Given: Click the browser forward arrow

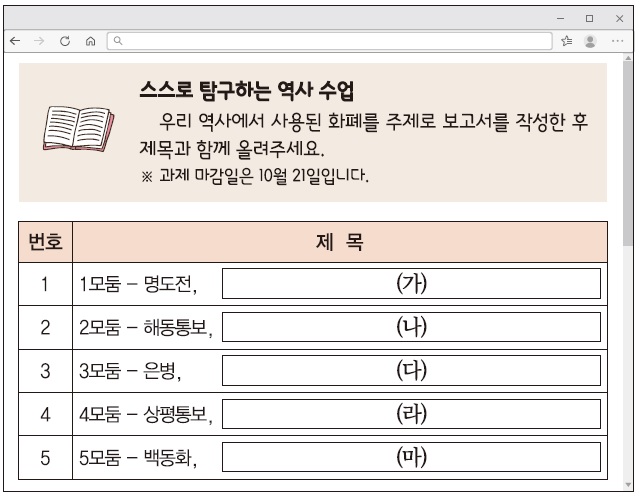Looking at the screenshot, I should coord(39,41).
